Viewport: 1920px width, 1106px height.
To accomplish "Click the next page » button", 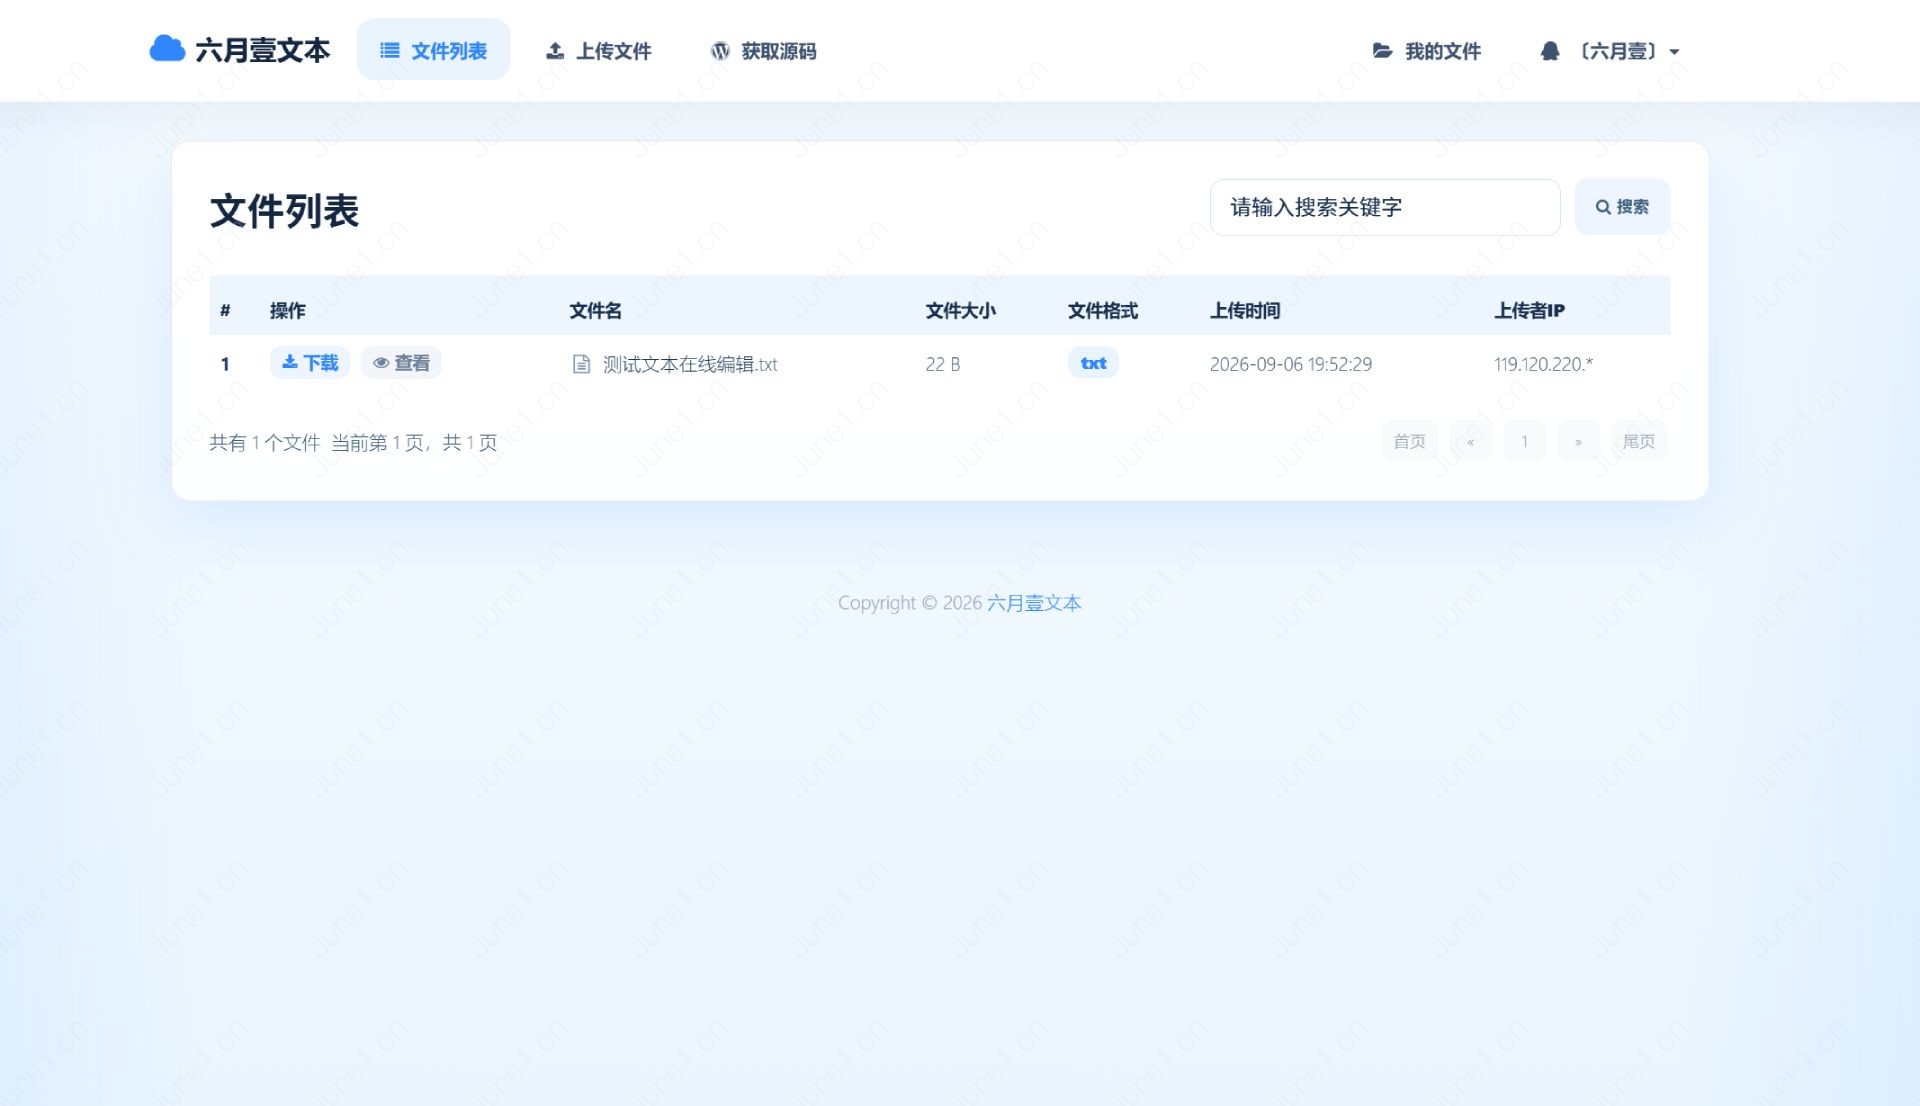I will point(1578,442).
